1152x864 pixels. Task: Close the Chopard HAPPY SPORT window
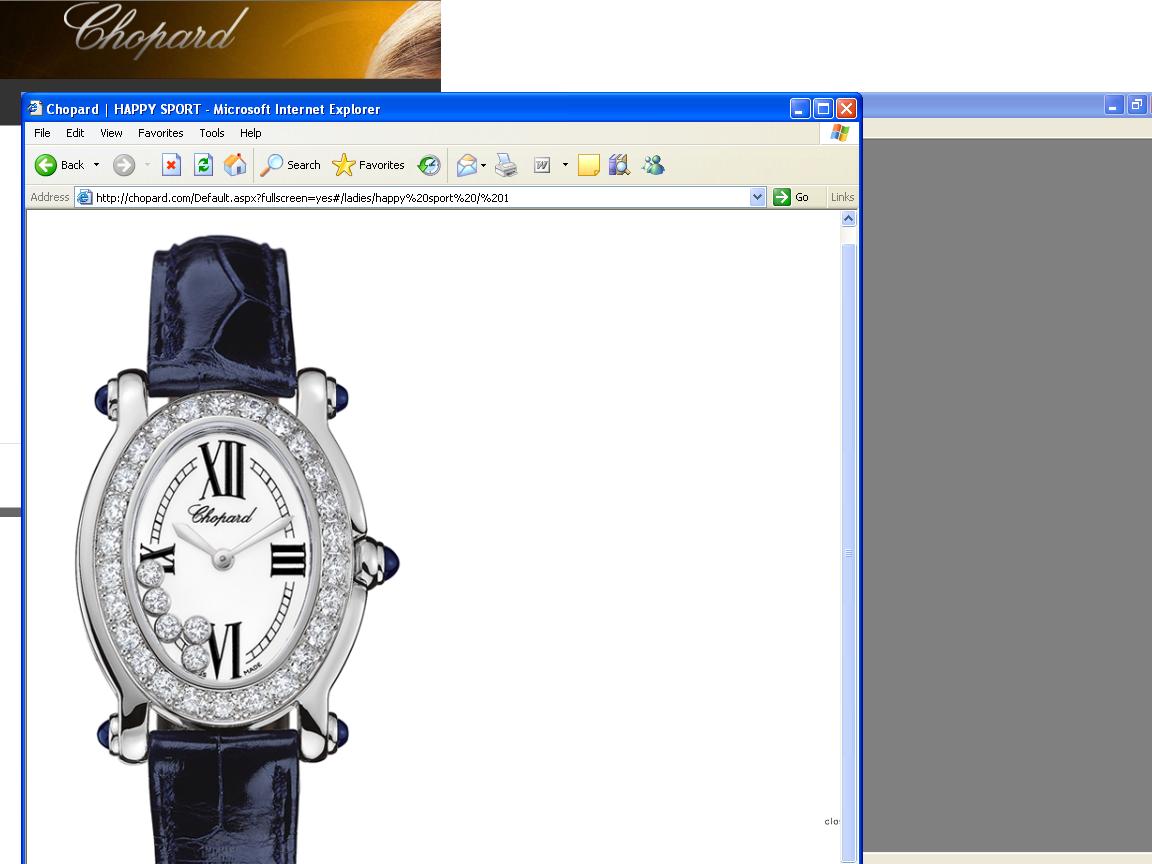[846, 109]
